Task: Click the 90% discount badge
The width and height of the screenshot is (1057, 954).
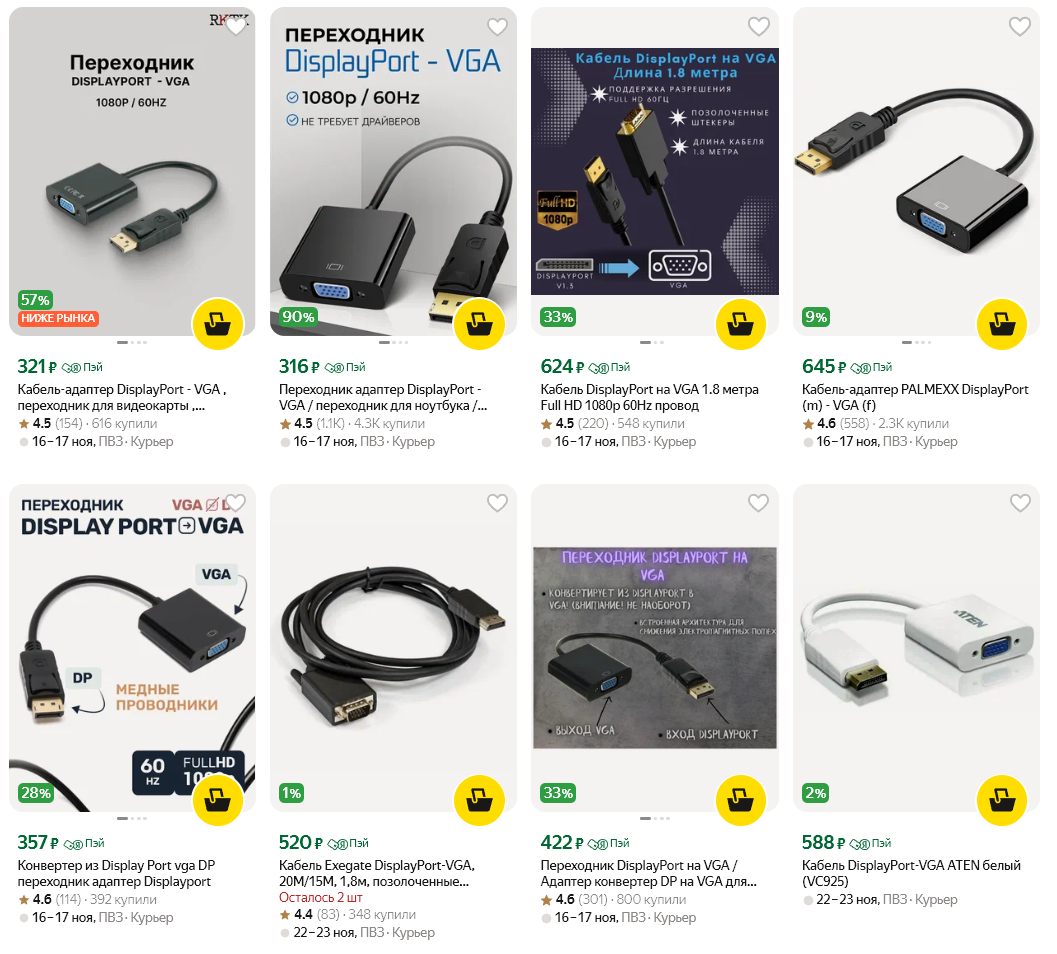Action: (298, 317)
